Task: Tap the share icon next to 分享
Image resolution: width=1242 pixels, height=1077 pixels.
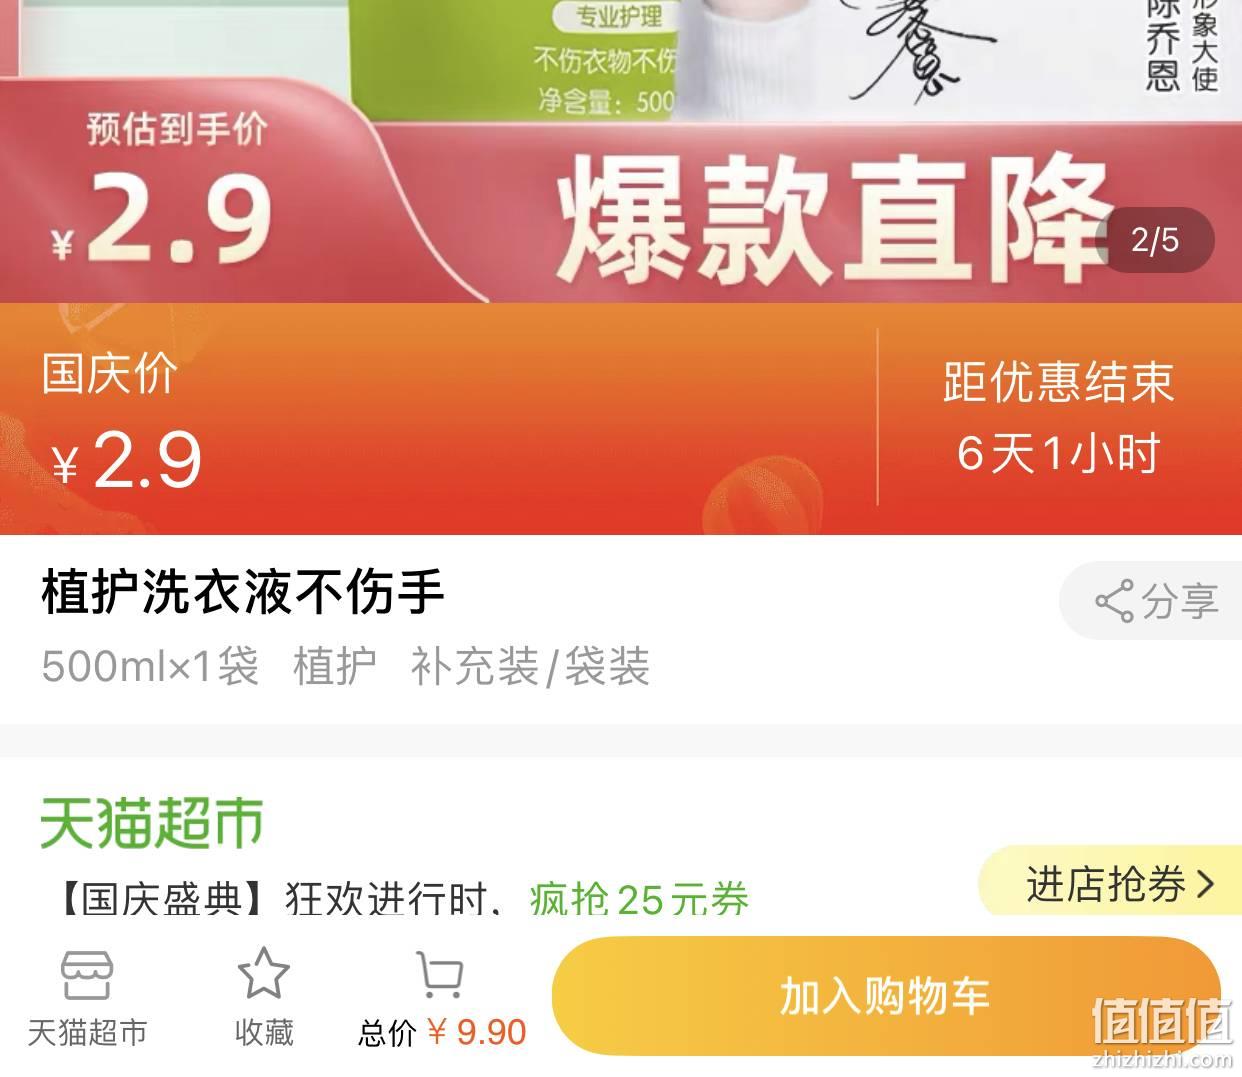Action: pos(1114,601)
